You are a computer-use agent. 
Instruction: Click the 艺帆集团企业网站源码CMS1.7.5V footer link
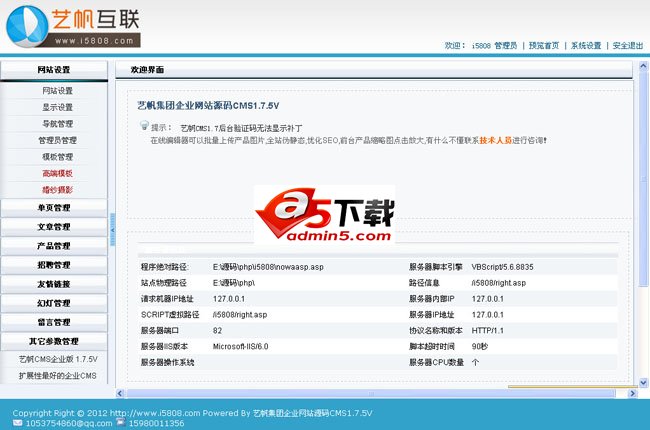click(313, 413)
